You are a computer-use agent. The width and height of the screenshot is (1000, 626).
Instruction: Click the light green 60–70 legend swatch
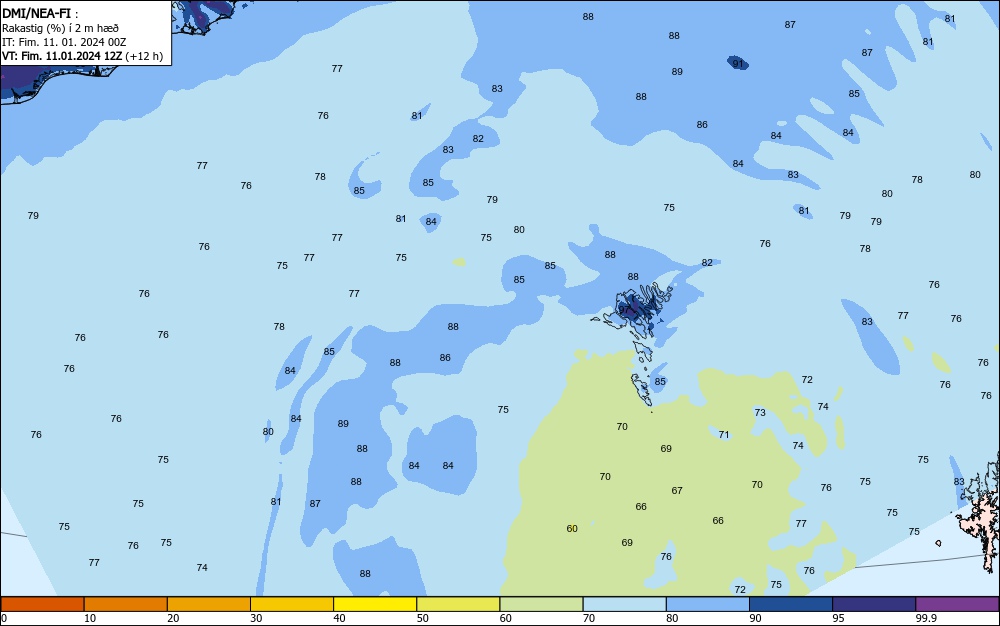(541, 604)
